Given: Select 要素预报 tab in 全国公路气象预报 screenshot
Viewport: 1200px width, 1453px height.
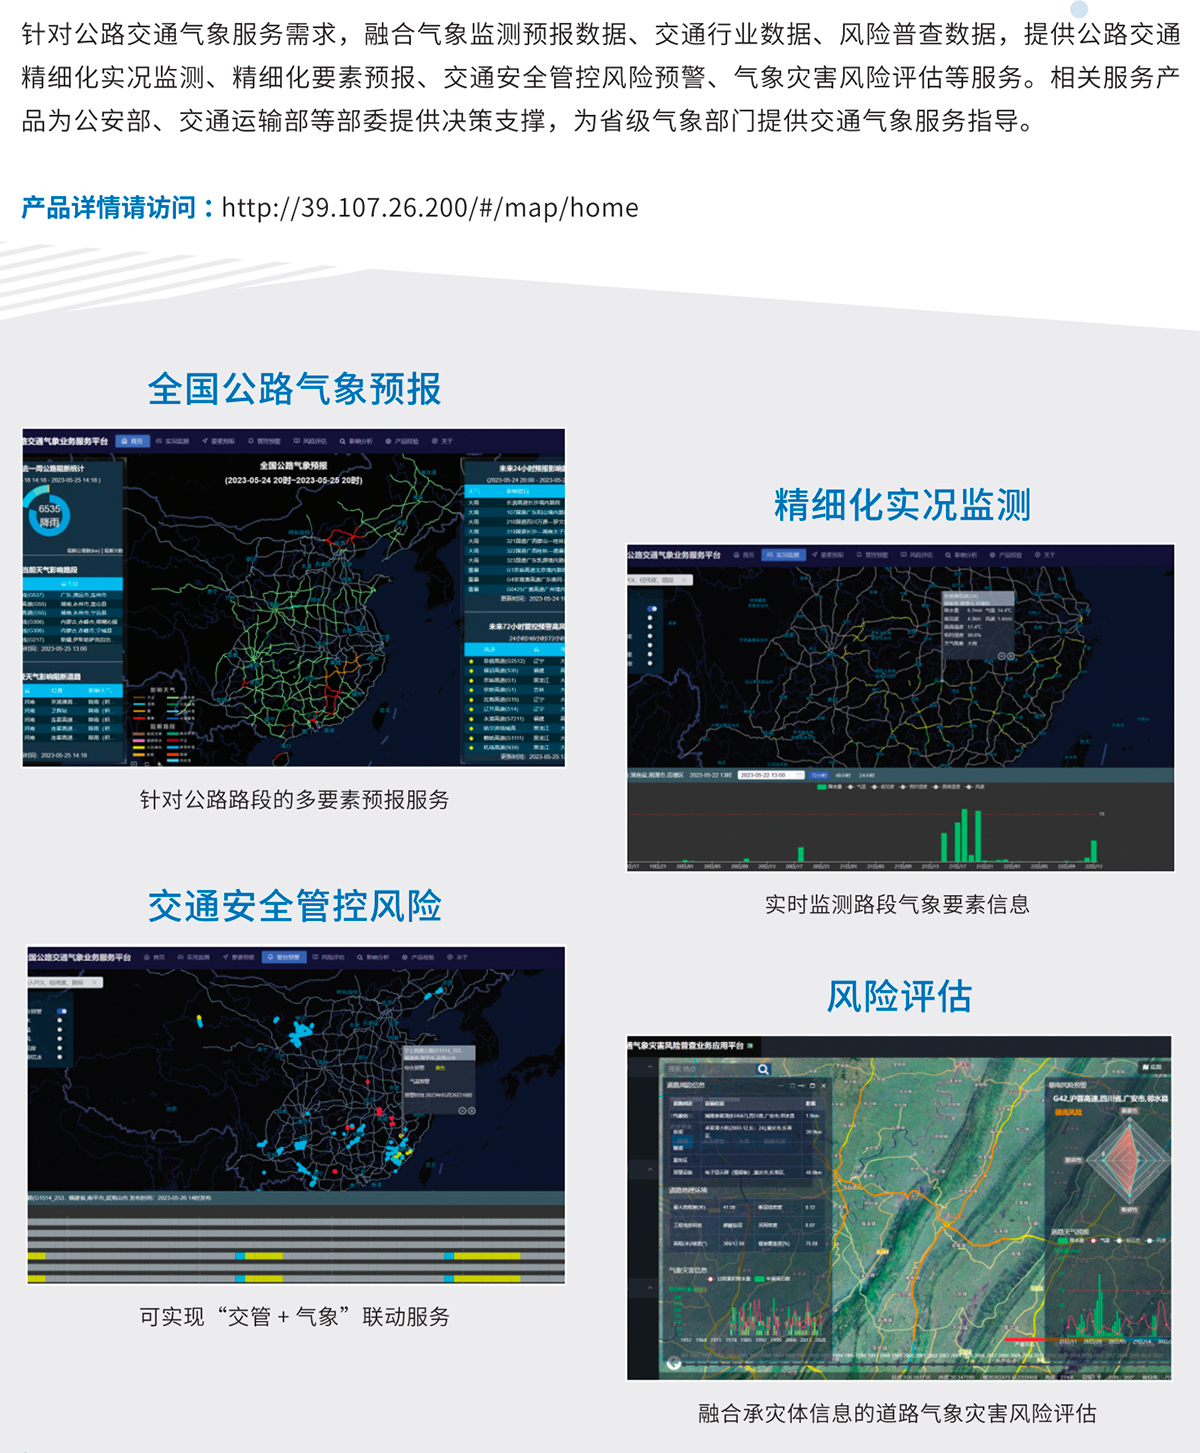Looking at the screenshot, I should click(218, 441).
